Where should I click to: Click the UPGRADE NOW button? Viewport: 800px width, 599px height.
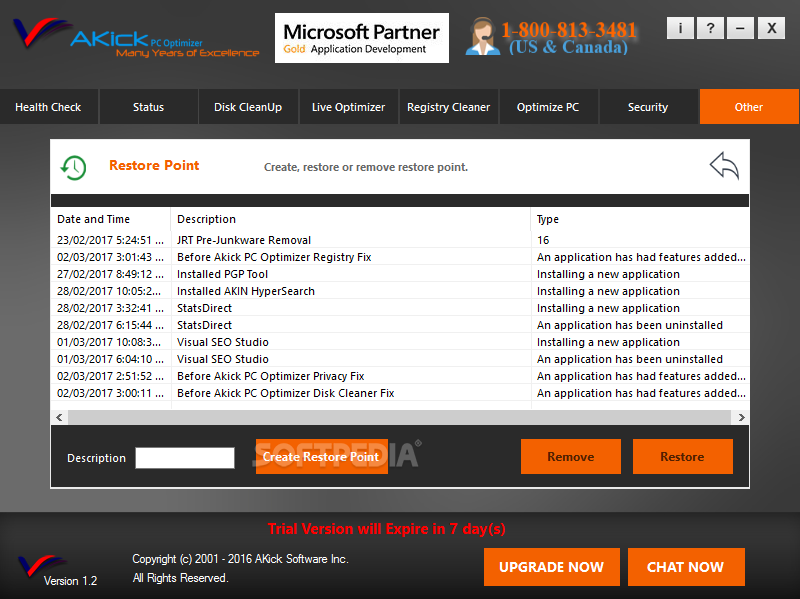click(552, 567)
